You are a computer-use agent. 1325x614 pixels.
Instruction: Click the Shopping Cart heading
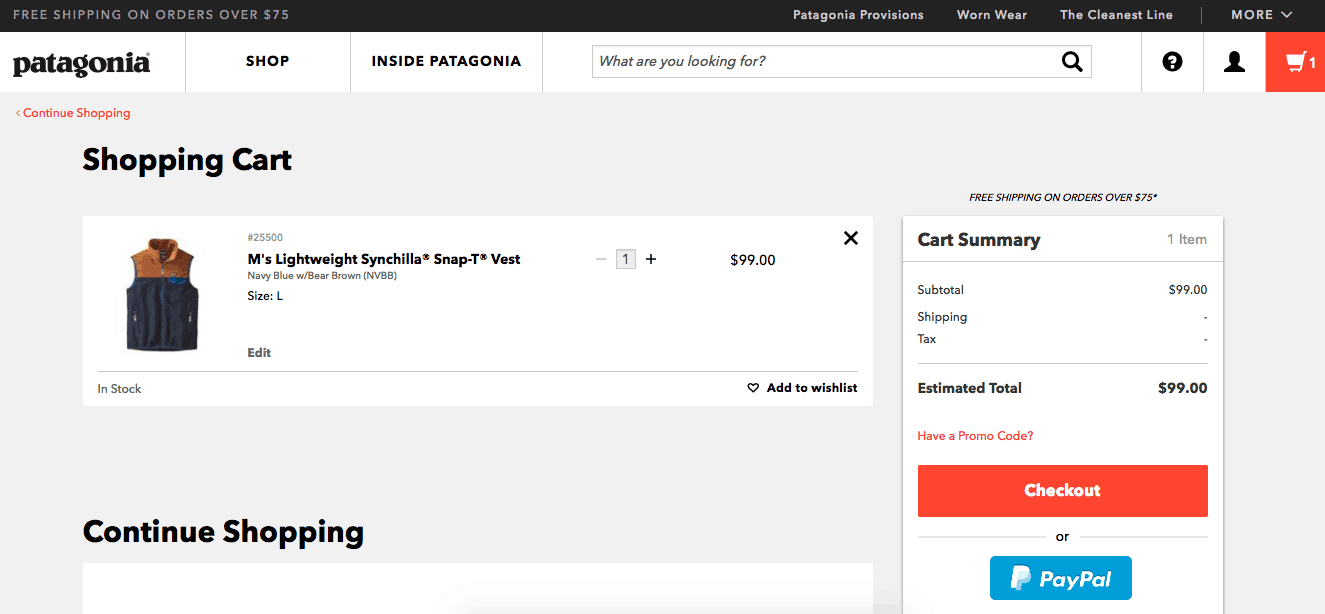pos(187,160)
